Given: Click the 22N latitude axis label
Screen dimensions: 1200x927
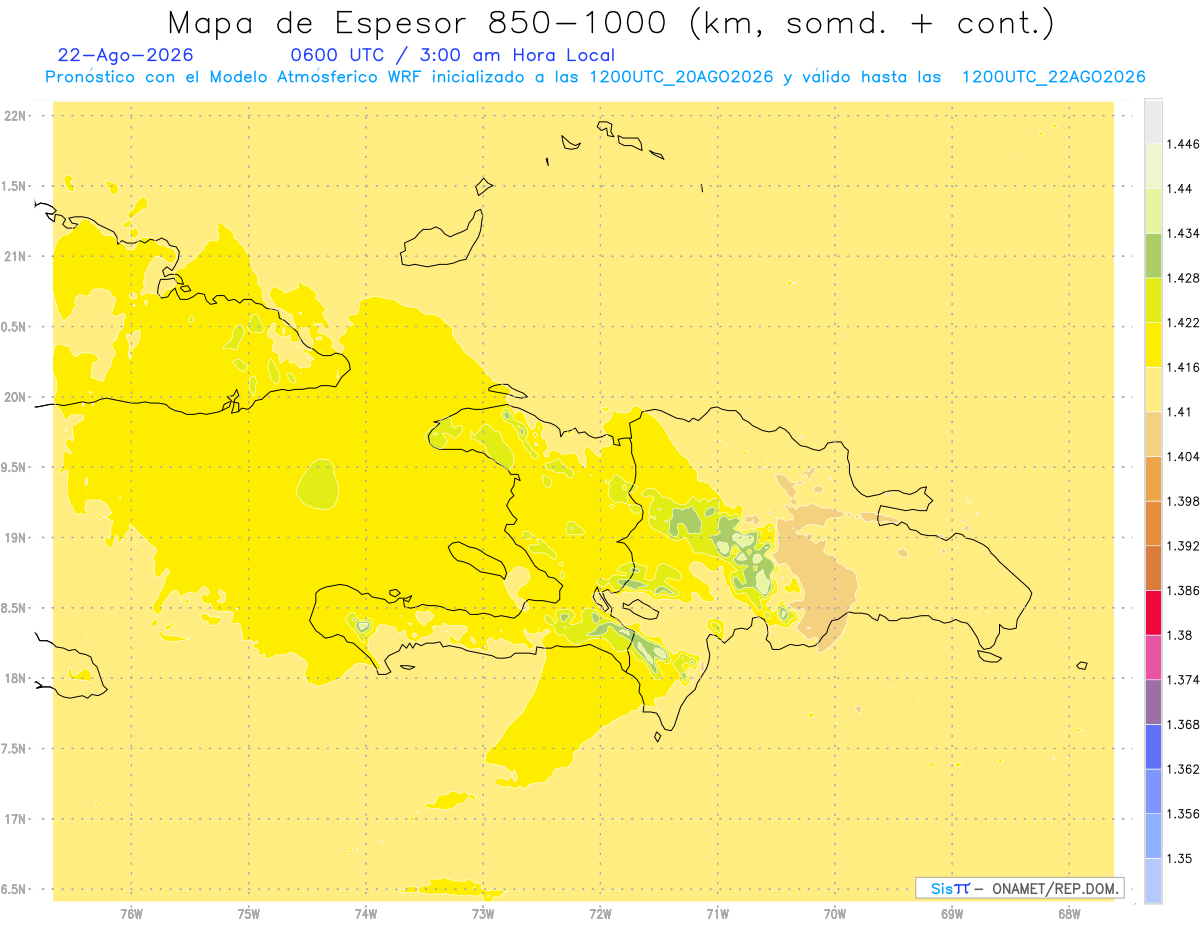Looking at the screenshot, I should 15,116.
